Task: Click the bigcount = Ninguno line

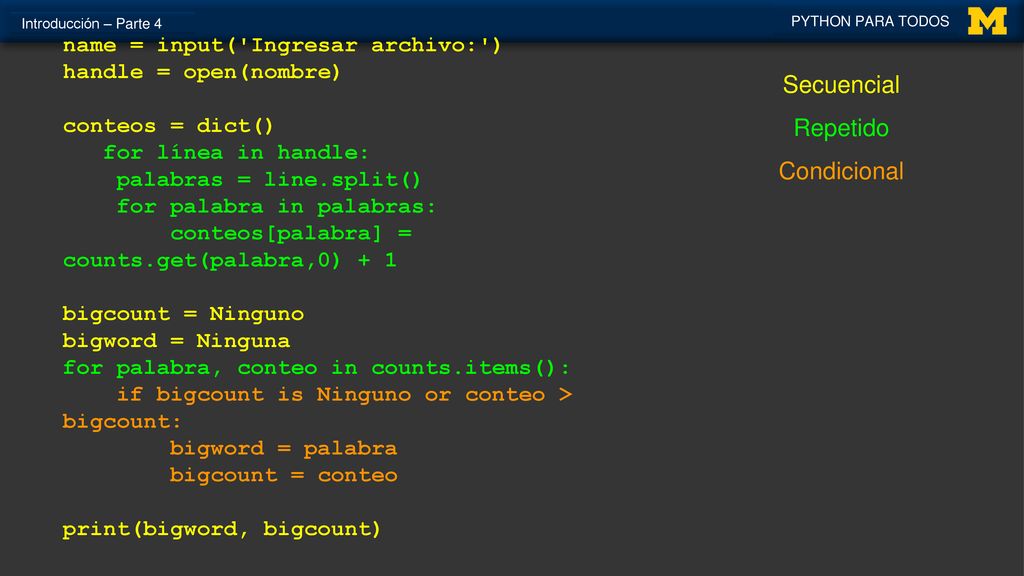Action: coord(184,314)
